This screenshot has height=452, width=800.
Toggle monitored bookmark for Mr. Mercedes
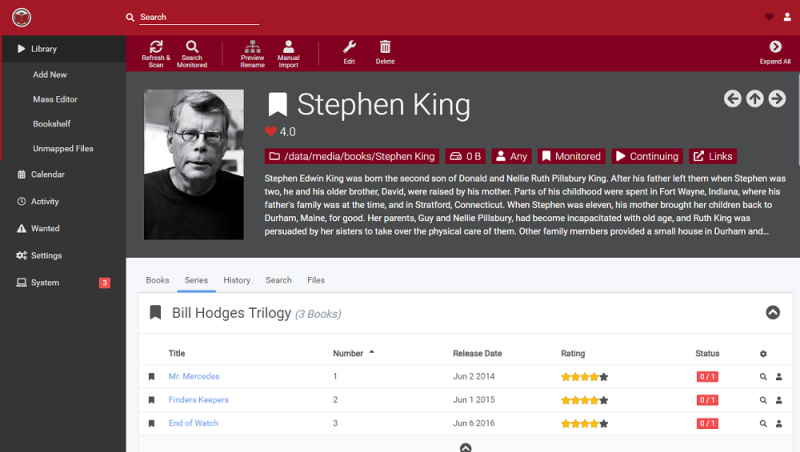point(152,377)
